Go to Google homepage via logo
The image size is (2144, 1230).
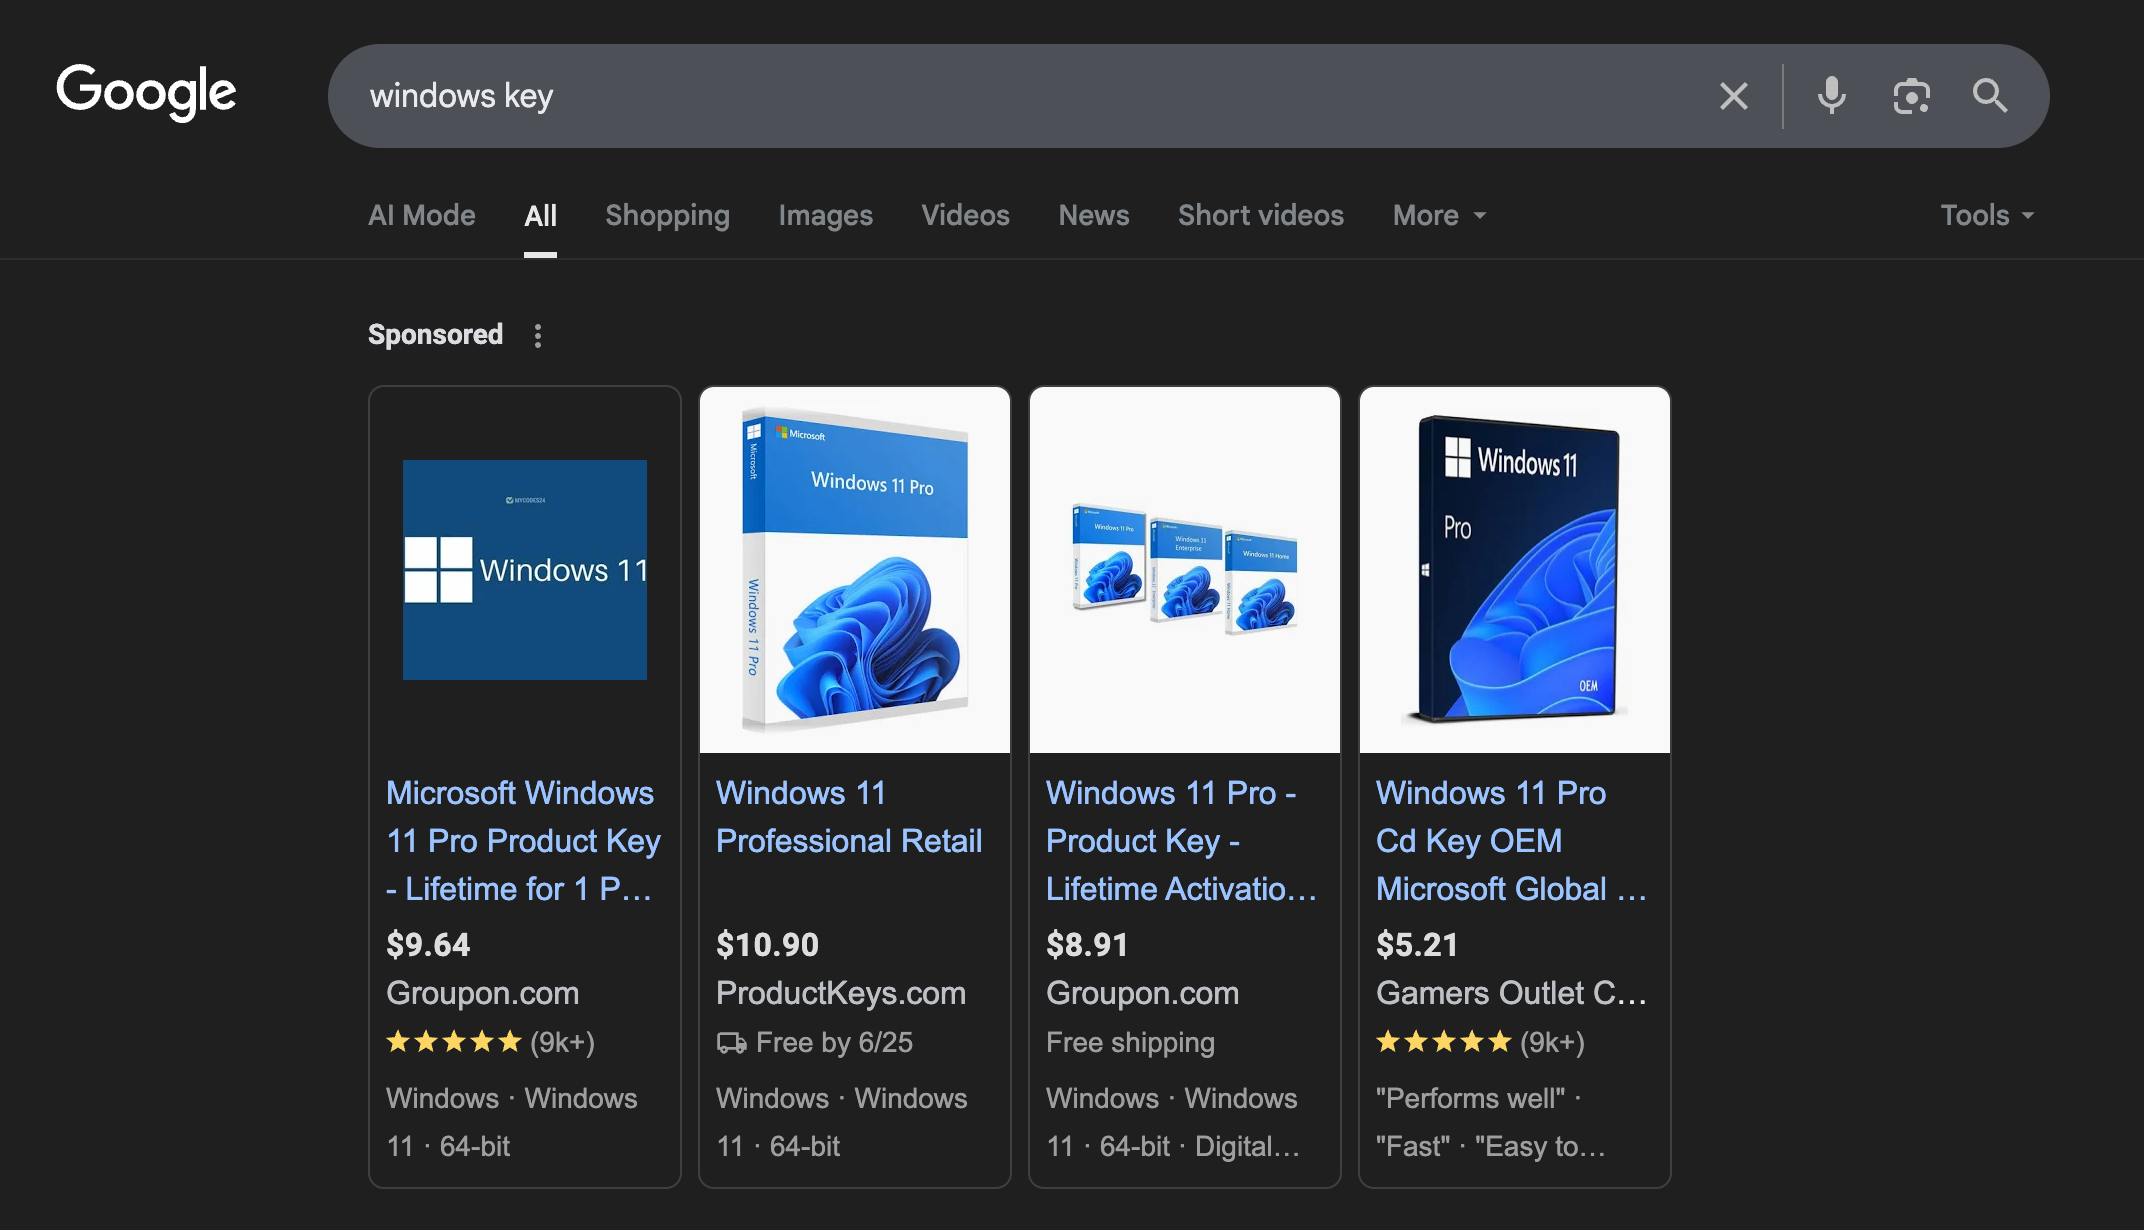[146, 92]
